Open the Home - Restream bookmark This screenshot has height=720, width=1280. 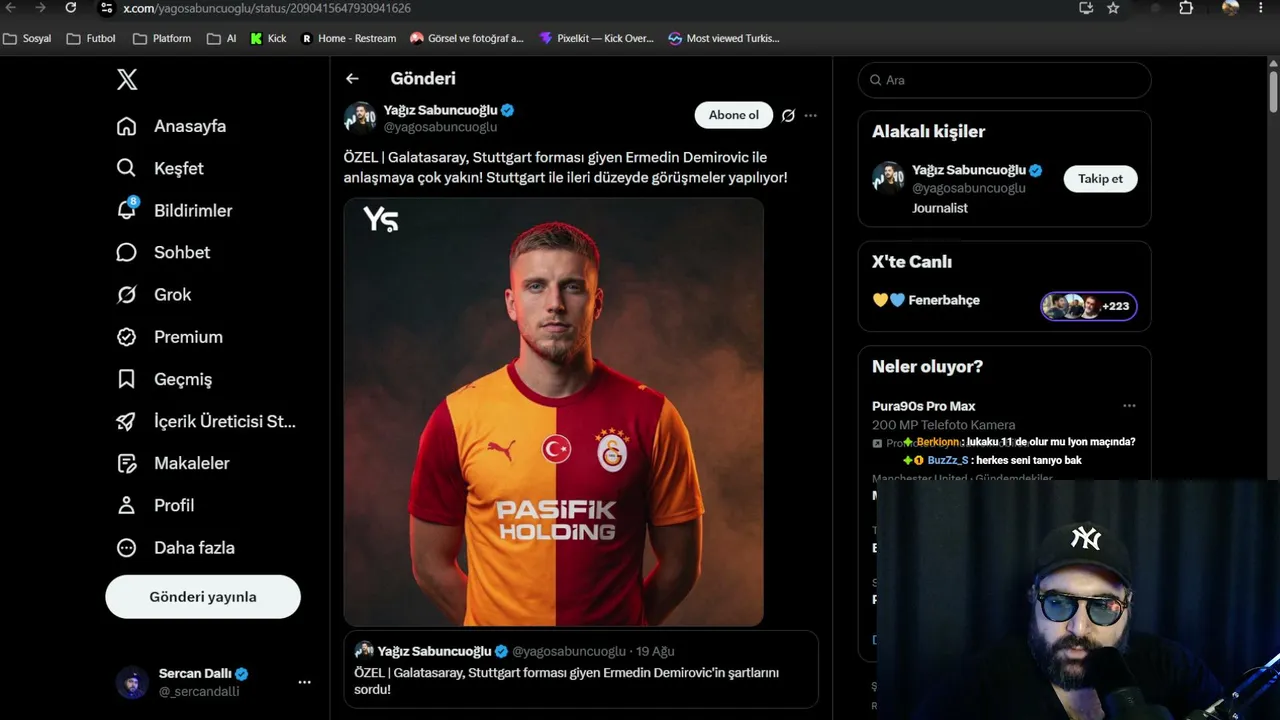348,39
